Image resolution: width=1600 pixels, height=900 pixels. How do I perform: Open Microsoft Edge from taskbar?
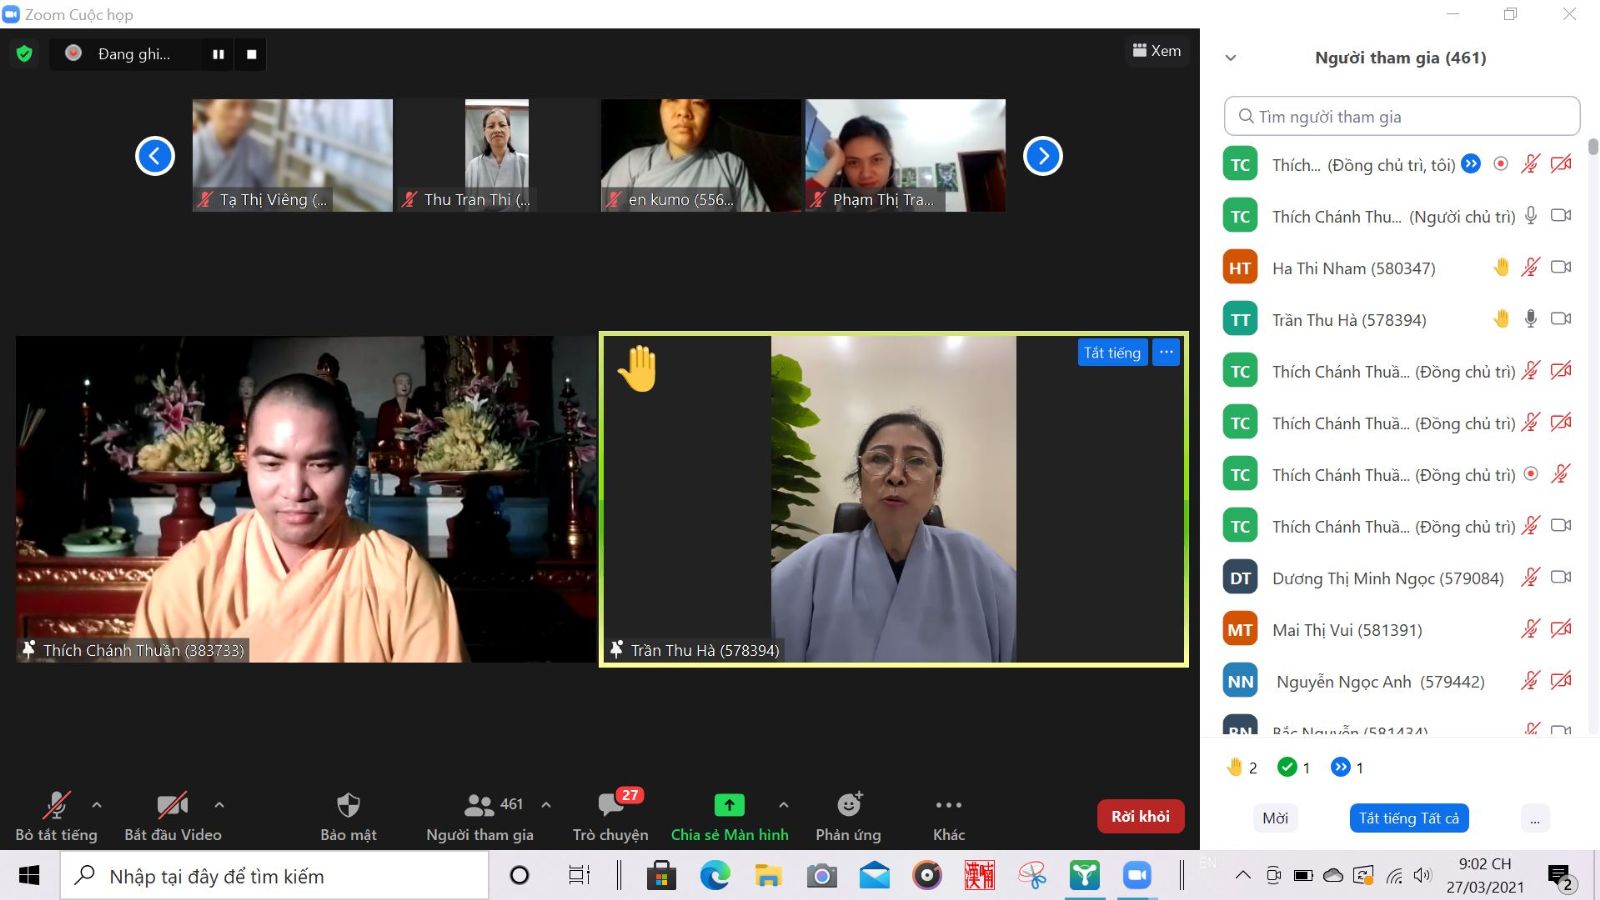pyautogui.click(x=714, y=876)
